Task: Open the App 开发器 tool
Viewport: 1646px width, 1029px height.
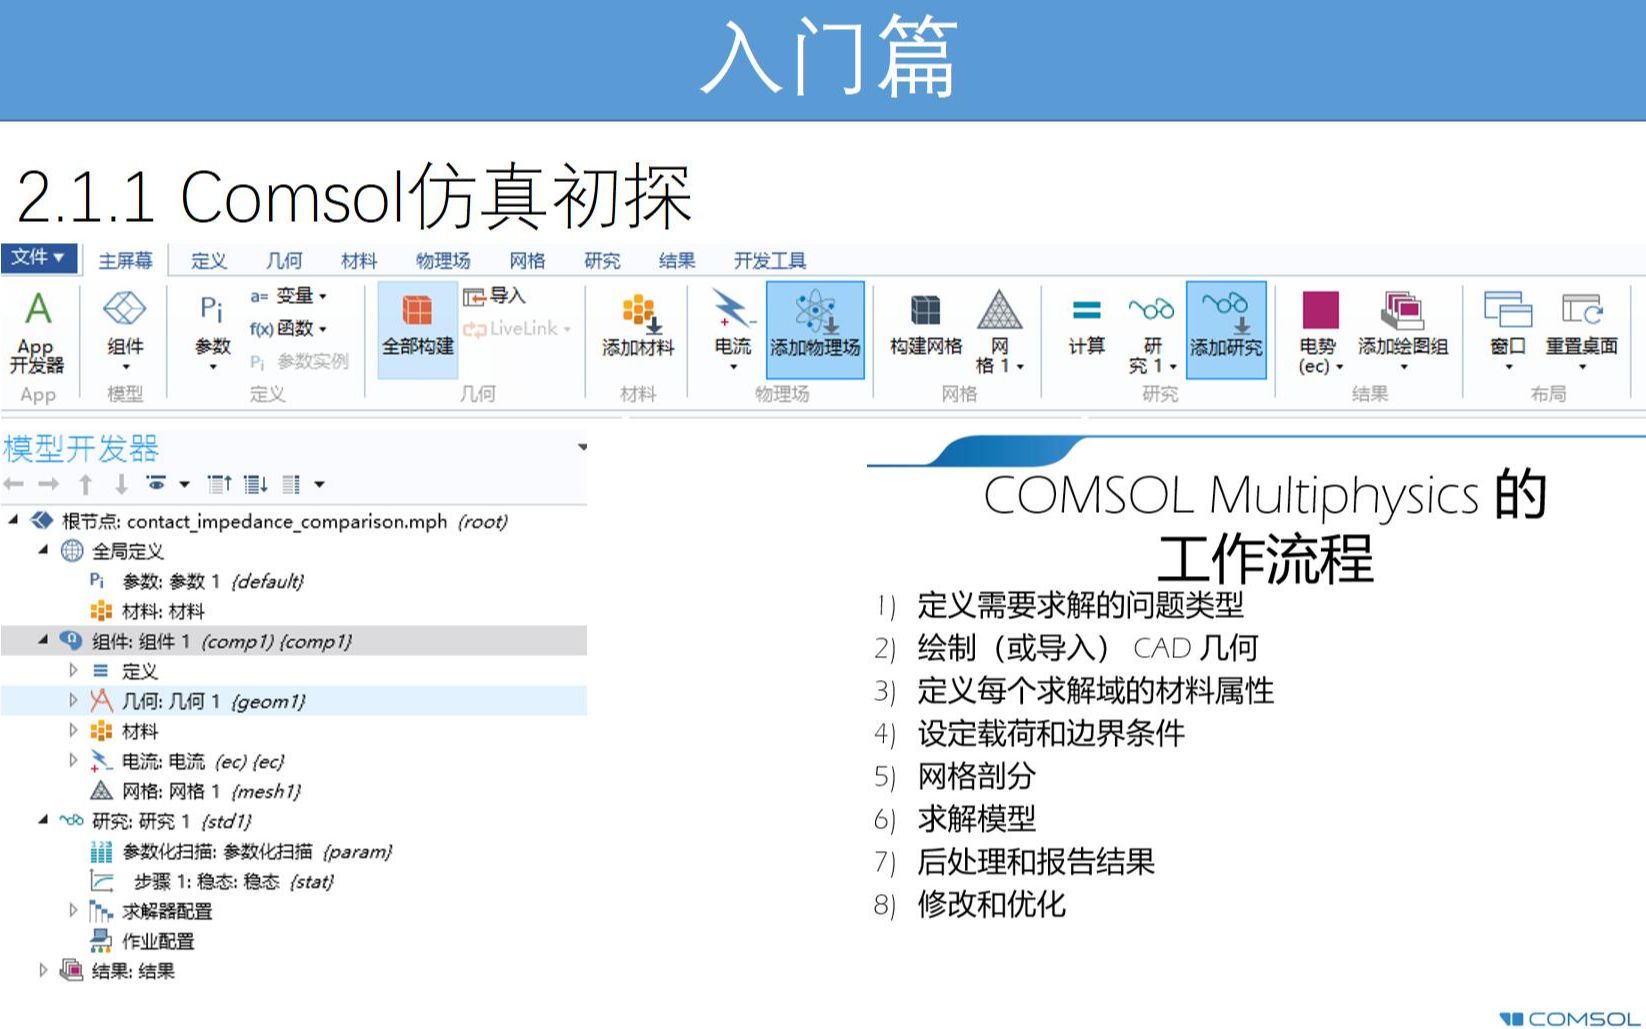Action: pos(37,332)
